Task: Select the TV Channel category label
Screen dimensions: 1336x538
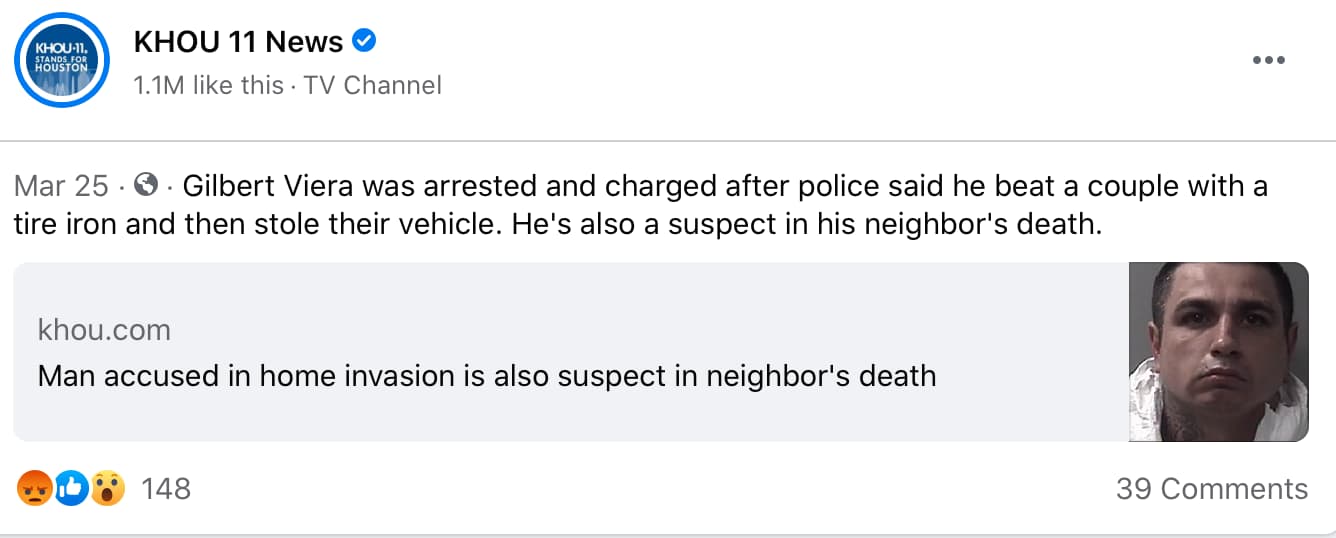Action: tap(372, 86)
